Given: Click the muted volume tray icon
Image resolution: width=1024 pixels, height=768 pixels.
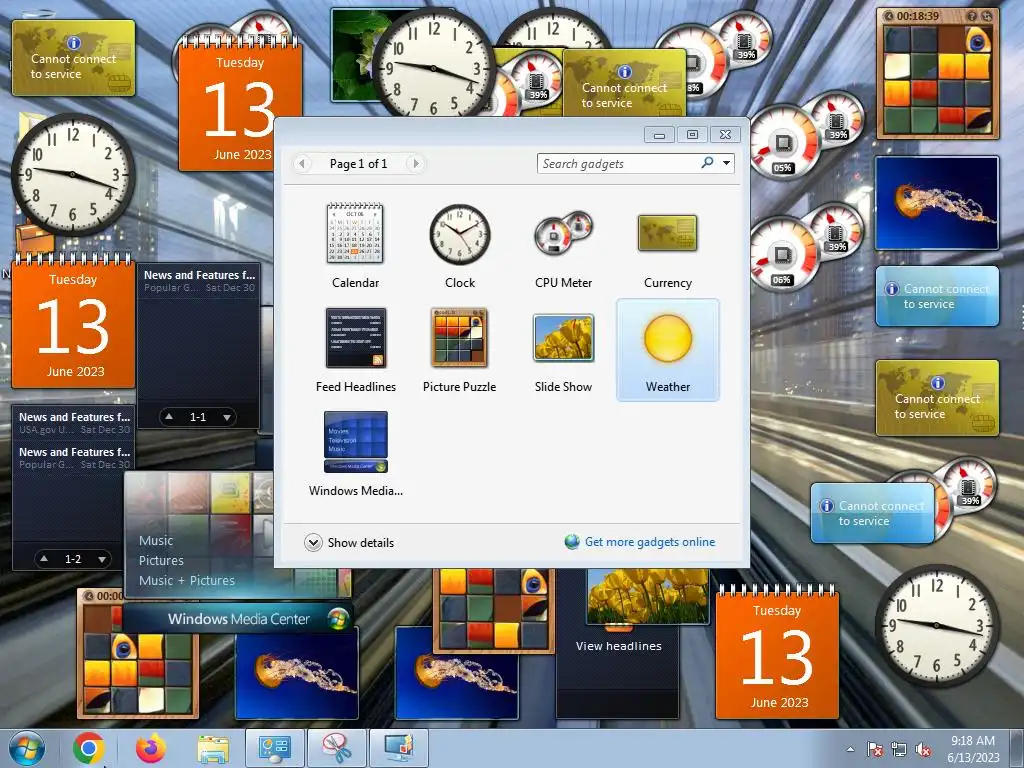Looking at the screenshot, I should point(923,749).
